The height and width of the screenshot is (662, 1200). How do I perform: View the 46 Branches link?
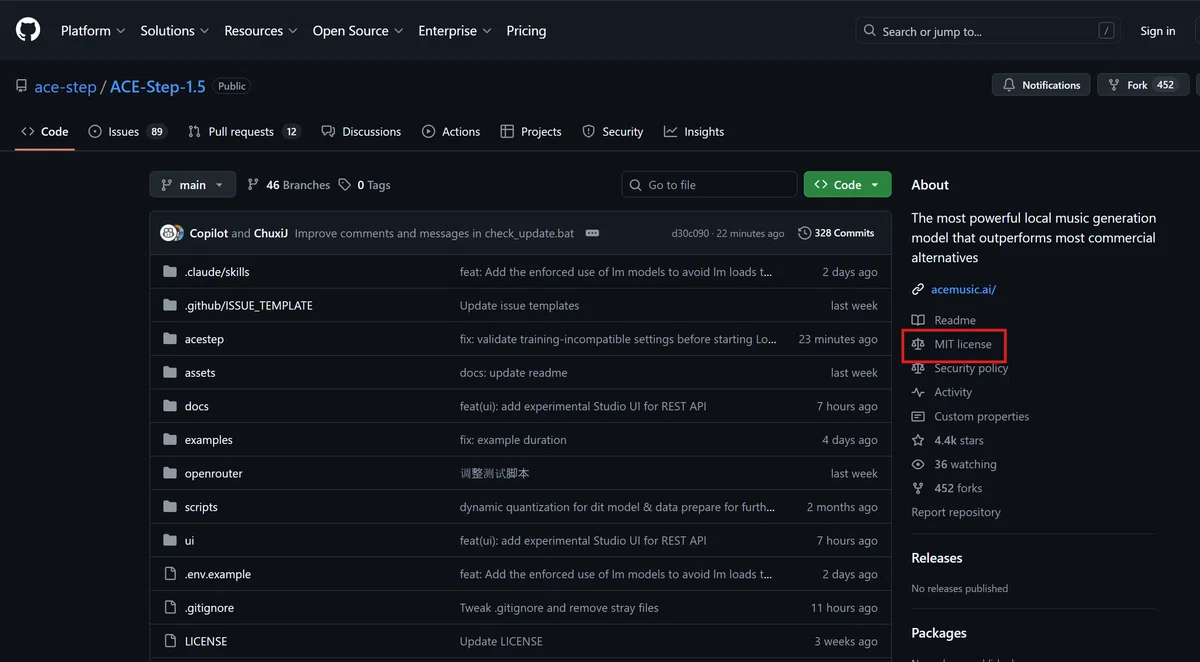click(289, 185)
